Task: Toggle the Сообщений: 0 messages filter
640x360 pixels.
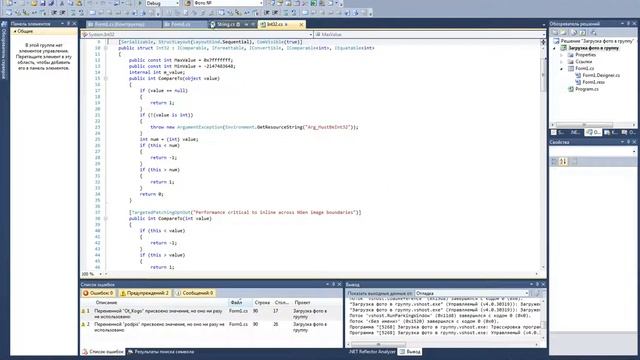Action: tap(194, 293)
